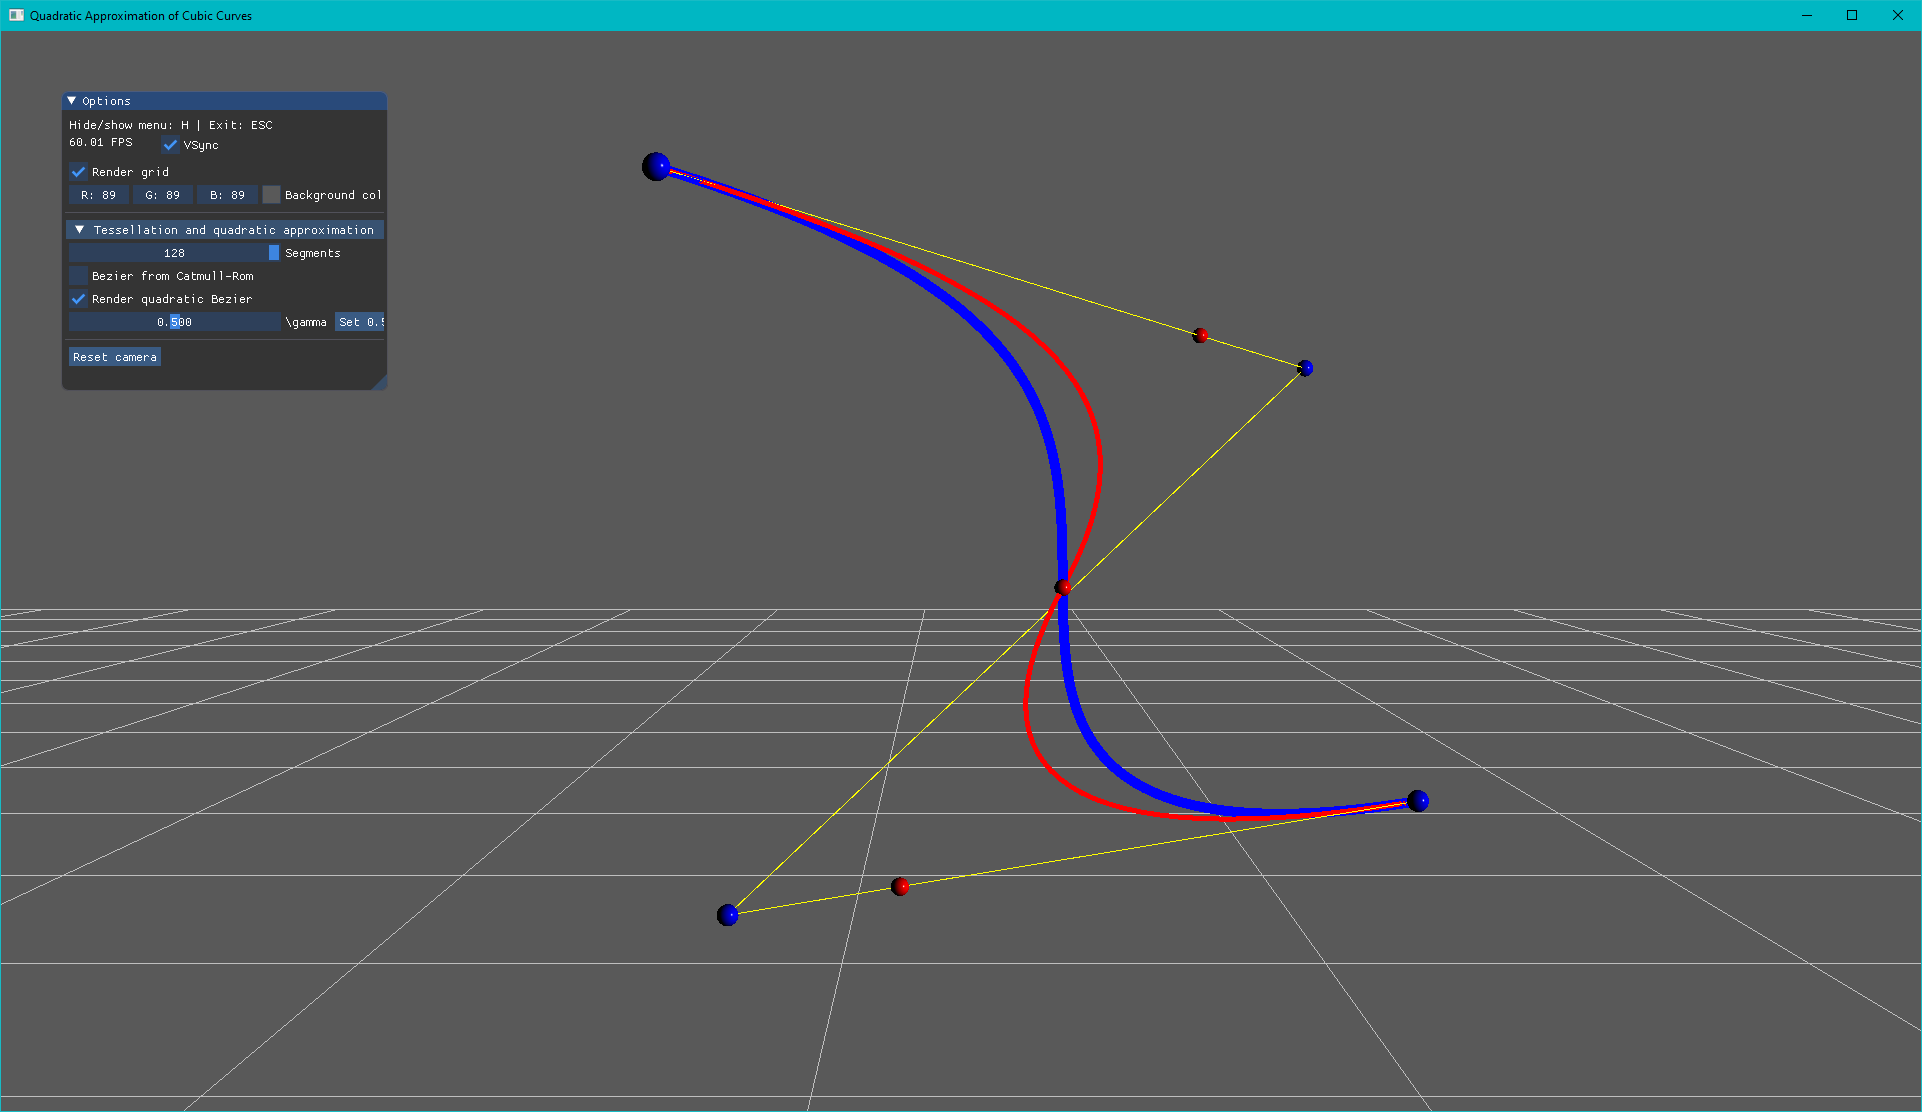Click the red control point on the upper yellow line

point(1200,336)
